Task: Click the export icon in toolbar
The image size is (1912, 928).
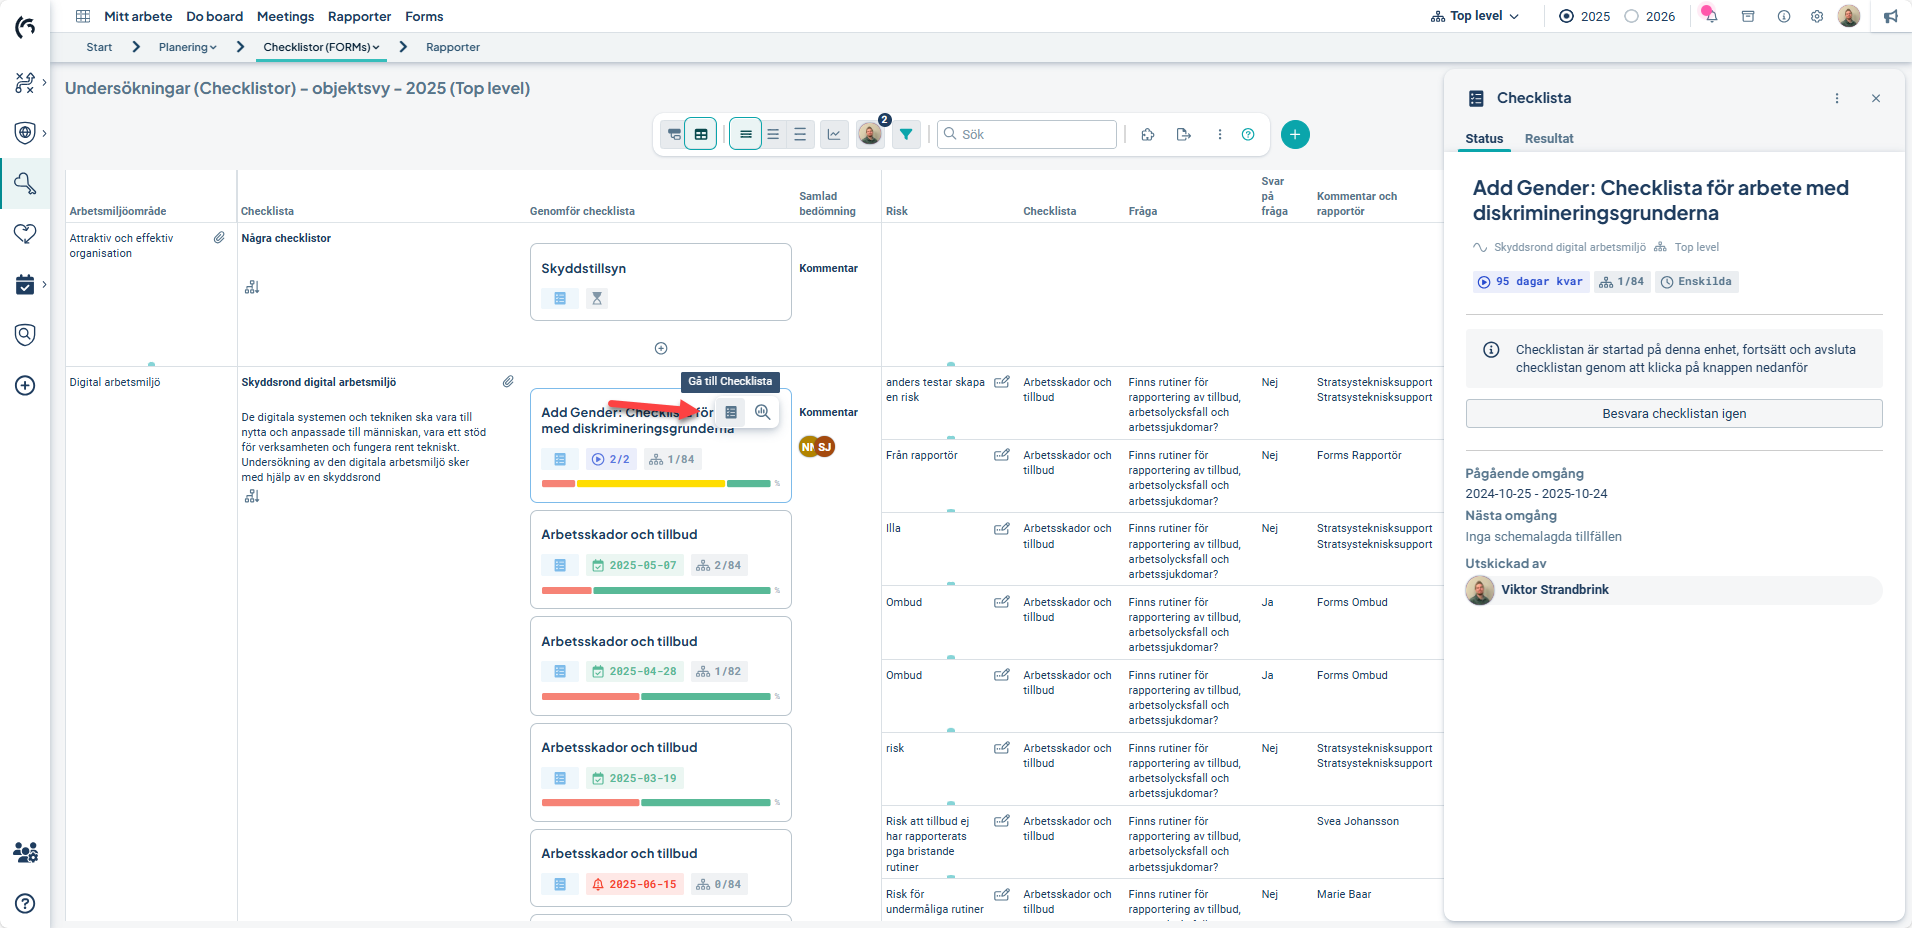Action: (1183, 134)
